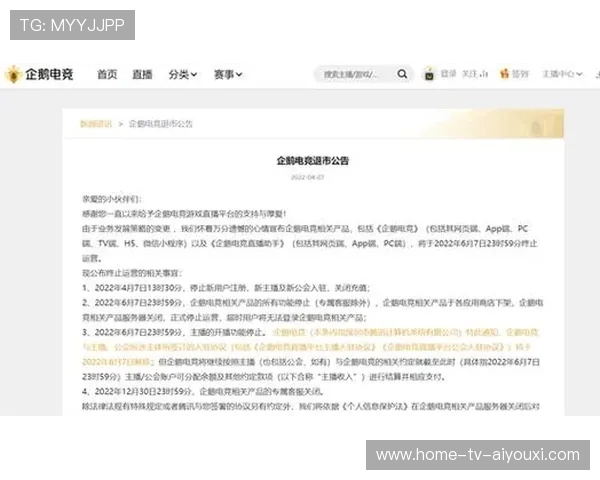Click the magnifier search icon
The width and height of the screenshot is (600, 480).
[x=402, y=74]
